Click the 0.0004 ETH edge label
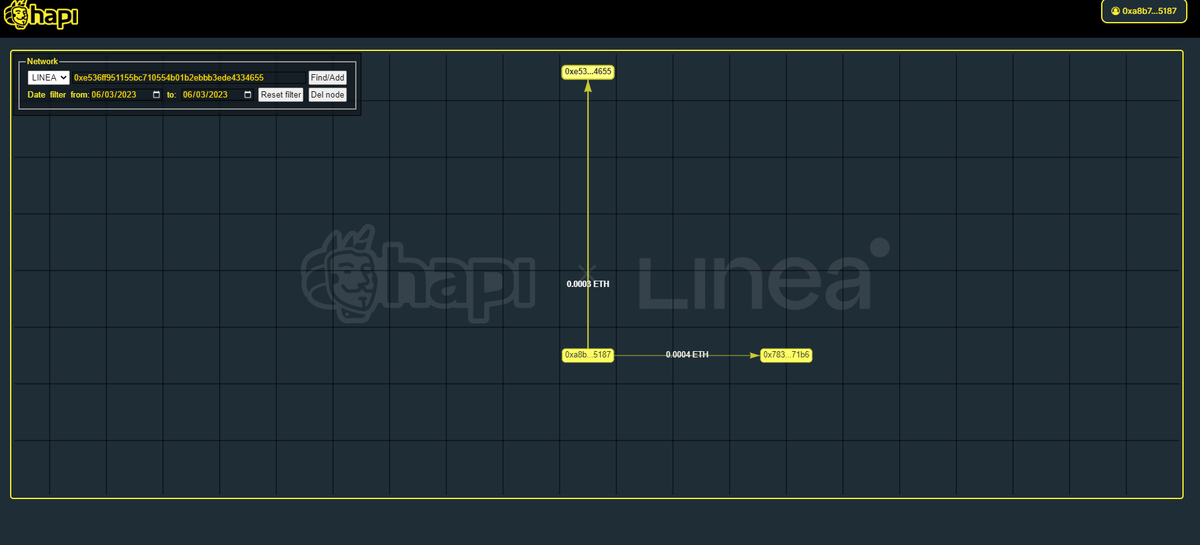 tap(687, 355)
